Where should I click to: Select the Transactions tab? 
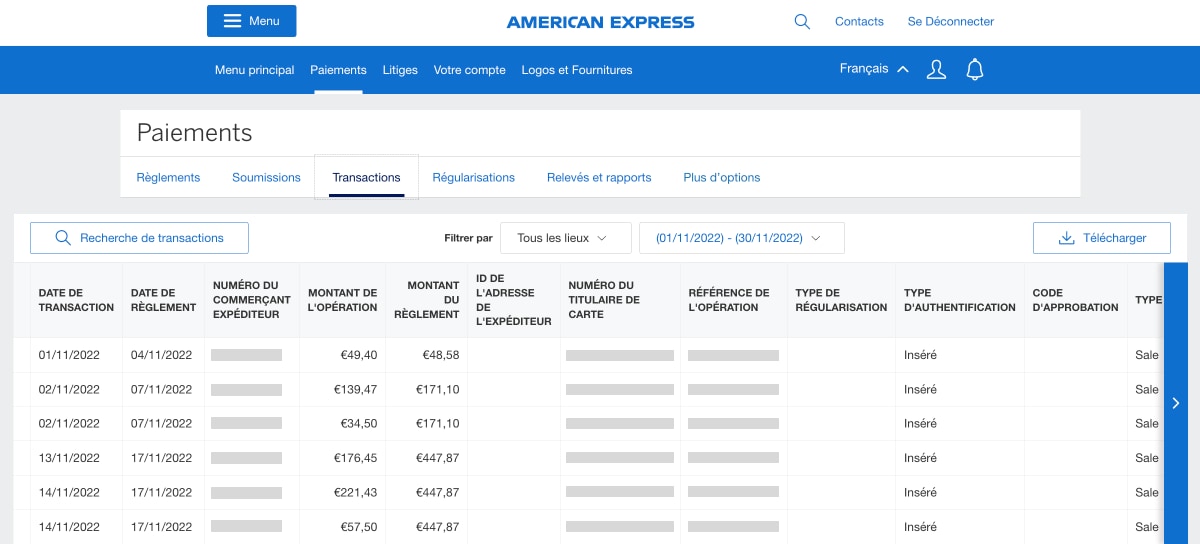coord(366,177)
